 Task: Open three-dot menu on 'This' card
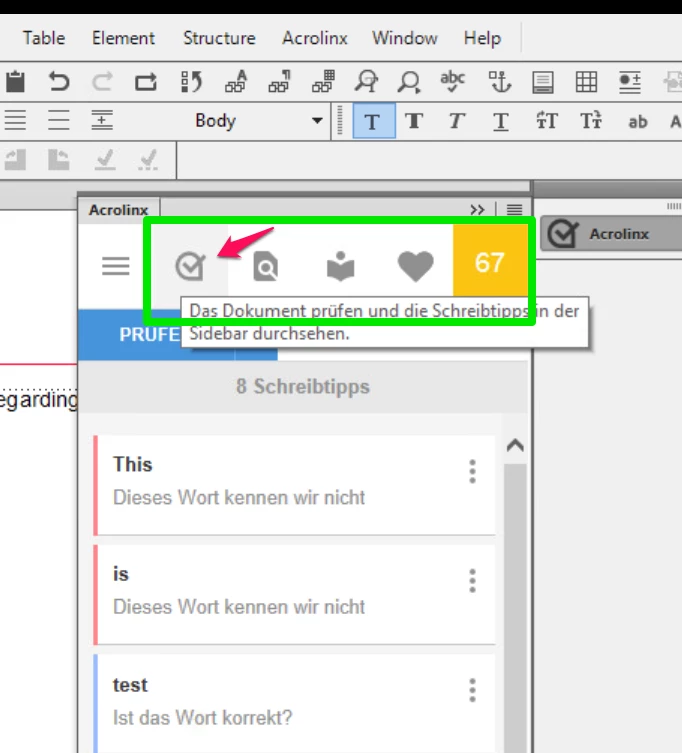click(x=473, y=471)
